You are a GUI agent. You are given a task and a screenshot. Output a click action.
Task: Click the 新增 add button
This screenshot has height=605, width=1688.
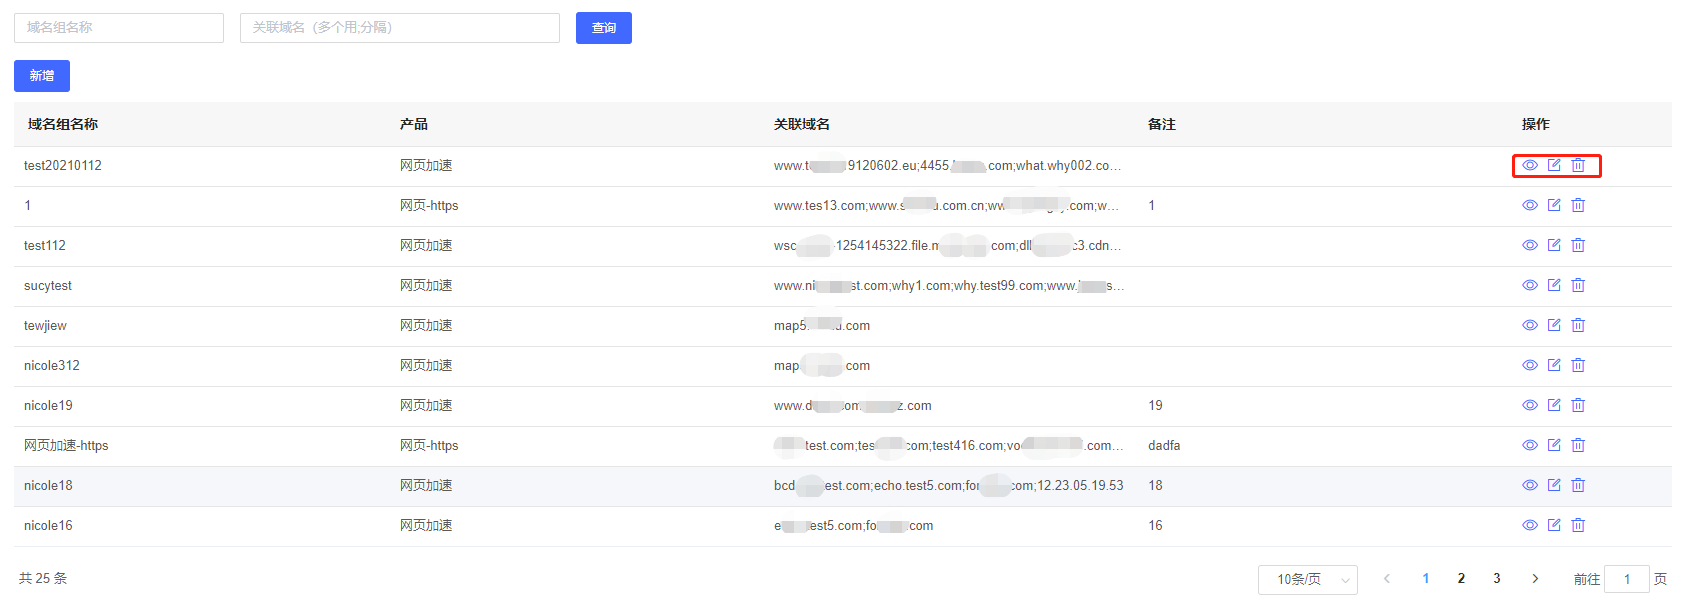[42, 76]
